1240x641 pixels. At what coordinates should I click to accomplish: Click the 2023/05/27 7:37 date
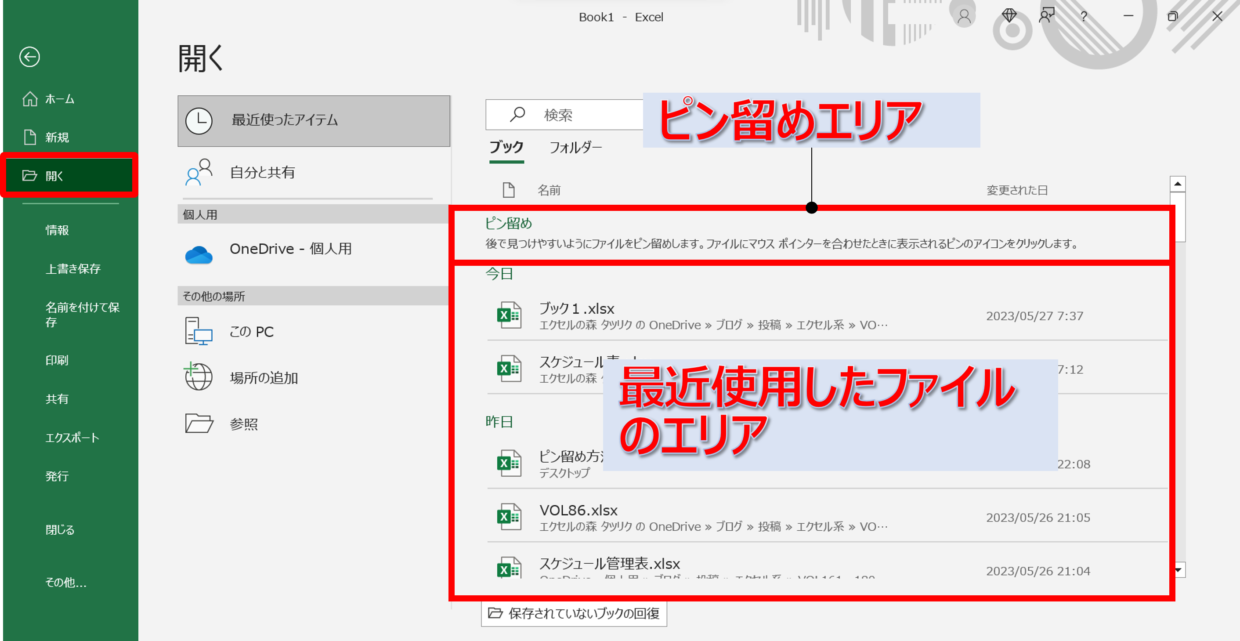1035,316
